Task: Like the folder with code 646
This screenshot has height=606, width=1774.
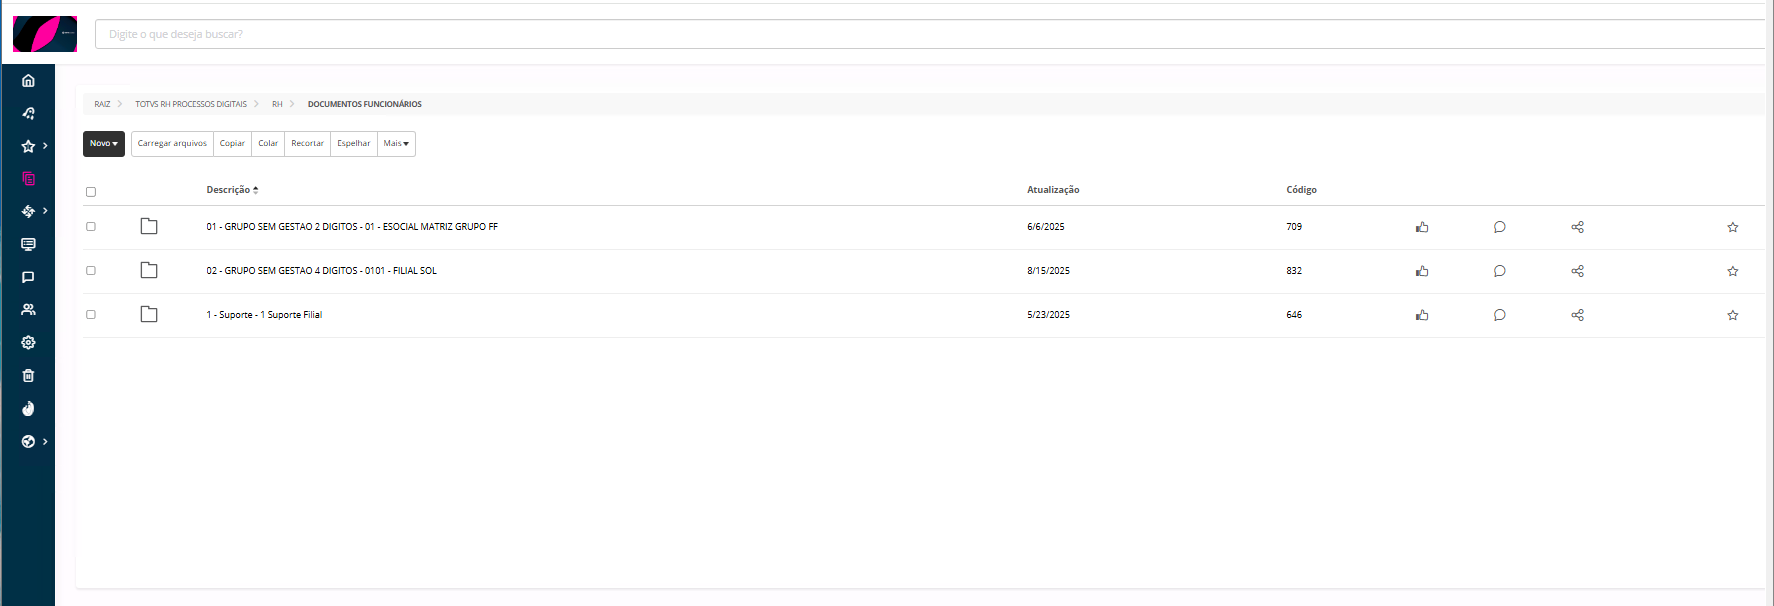Action: pyautogui.click(x=1422, y=315)
